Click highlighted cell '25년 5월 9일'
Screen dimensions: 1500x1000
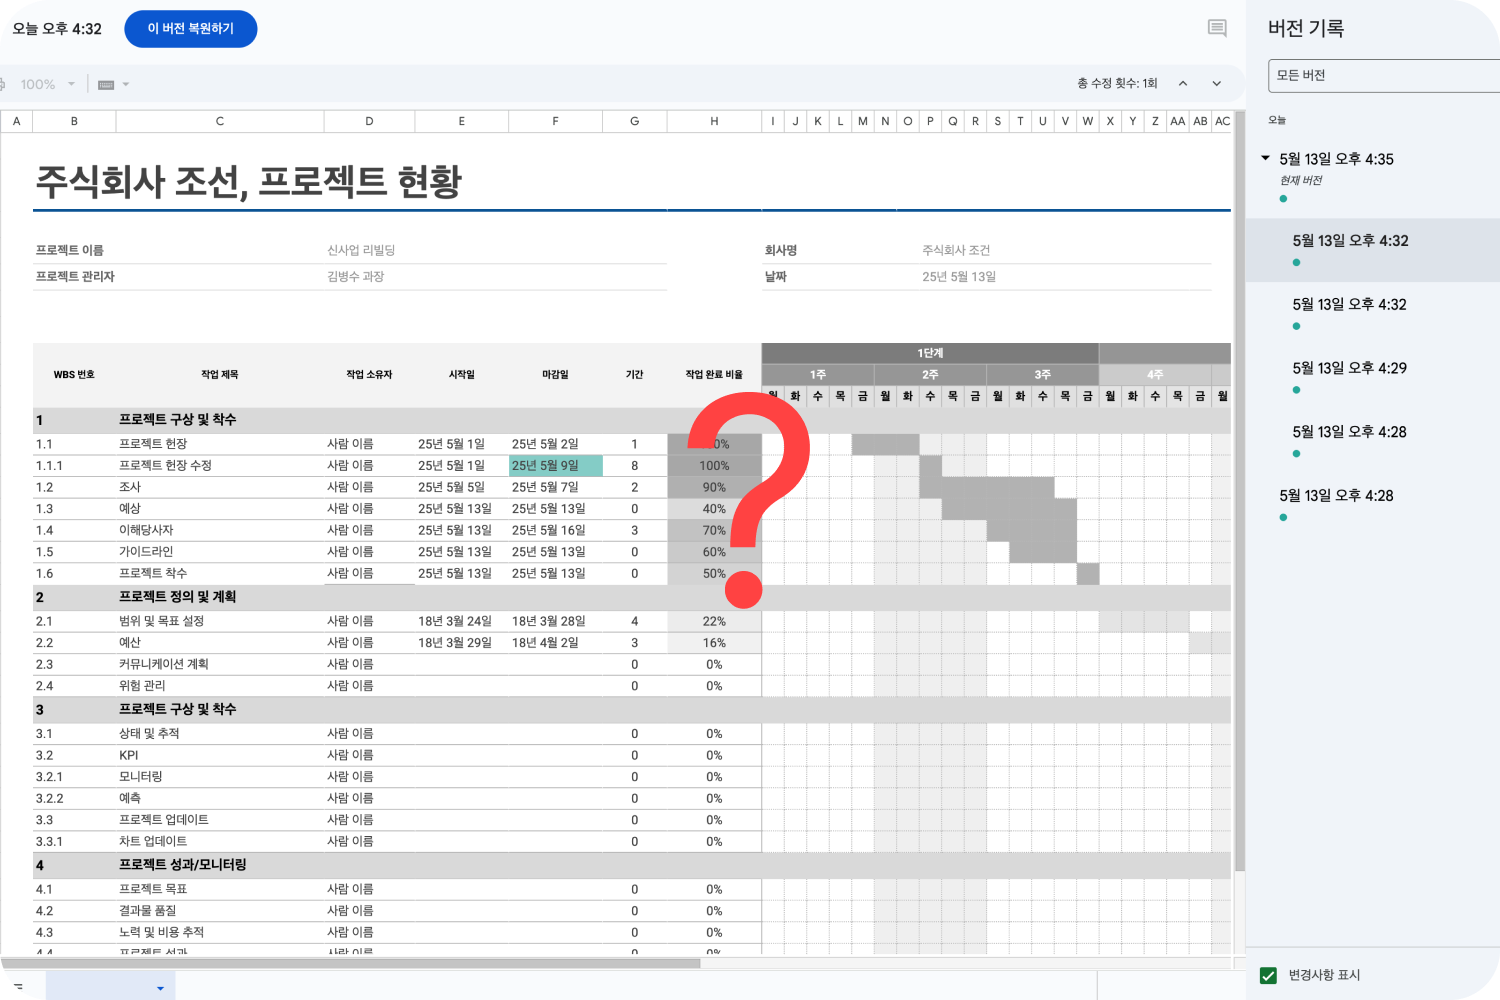click(x=555, y=465)
